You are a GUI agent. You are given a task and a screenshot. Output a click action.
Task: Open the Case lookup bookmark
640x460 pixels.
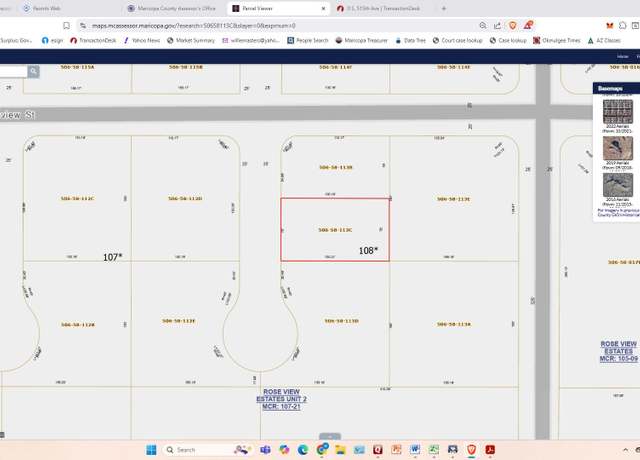click(x=508, y=40)
